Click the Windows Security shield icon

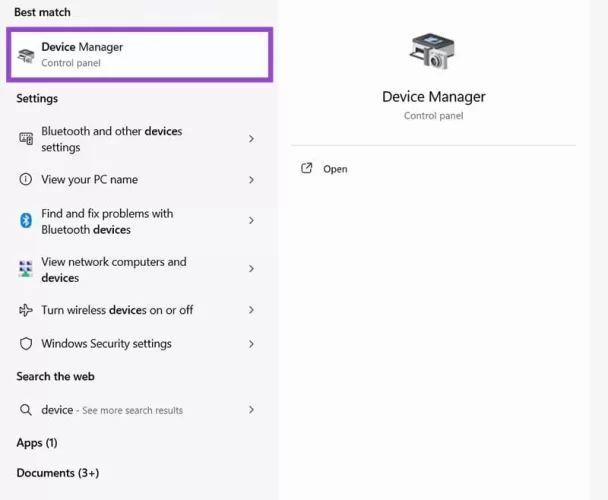click(x=26, y=344)
